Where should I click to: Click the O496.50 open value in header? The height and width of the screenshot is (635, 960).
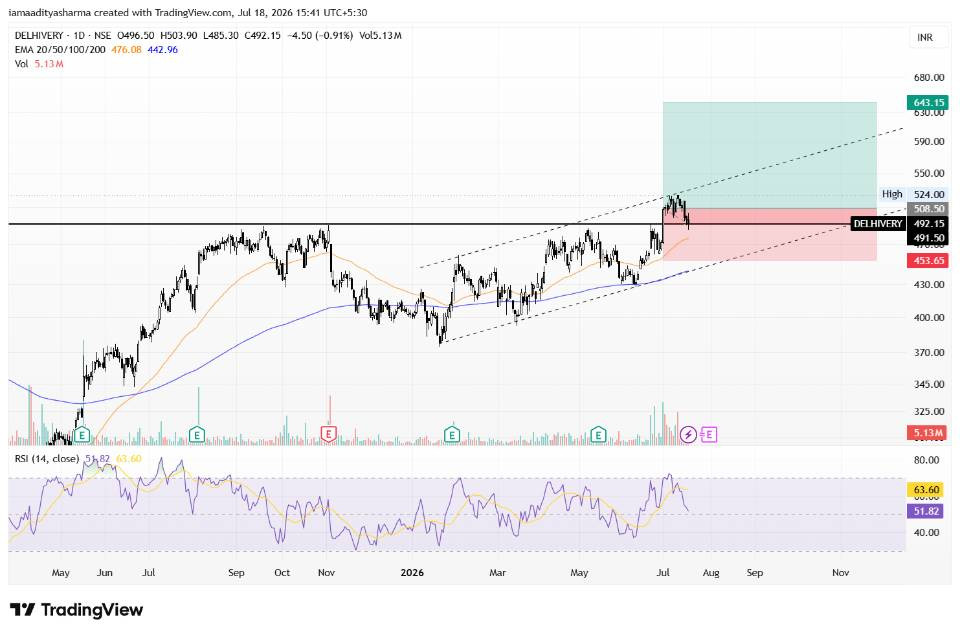pos(135,36)
